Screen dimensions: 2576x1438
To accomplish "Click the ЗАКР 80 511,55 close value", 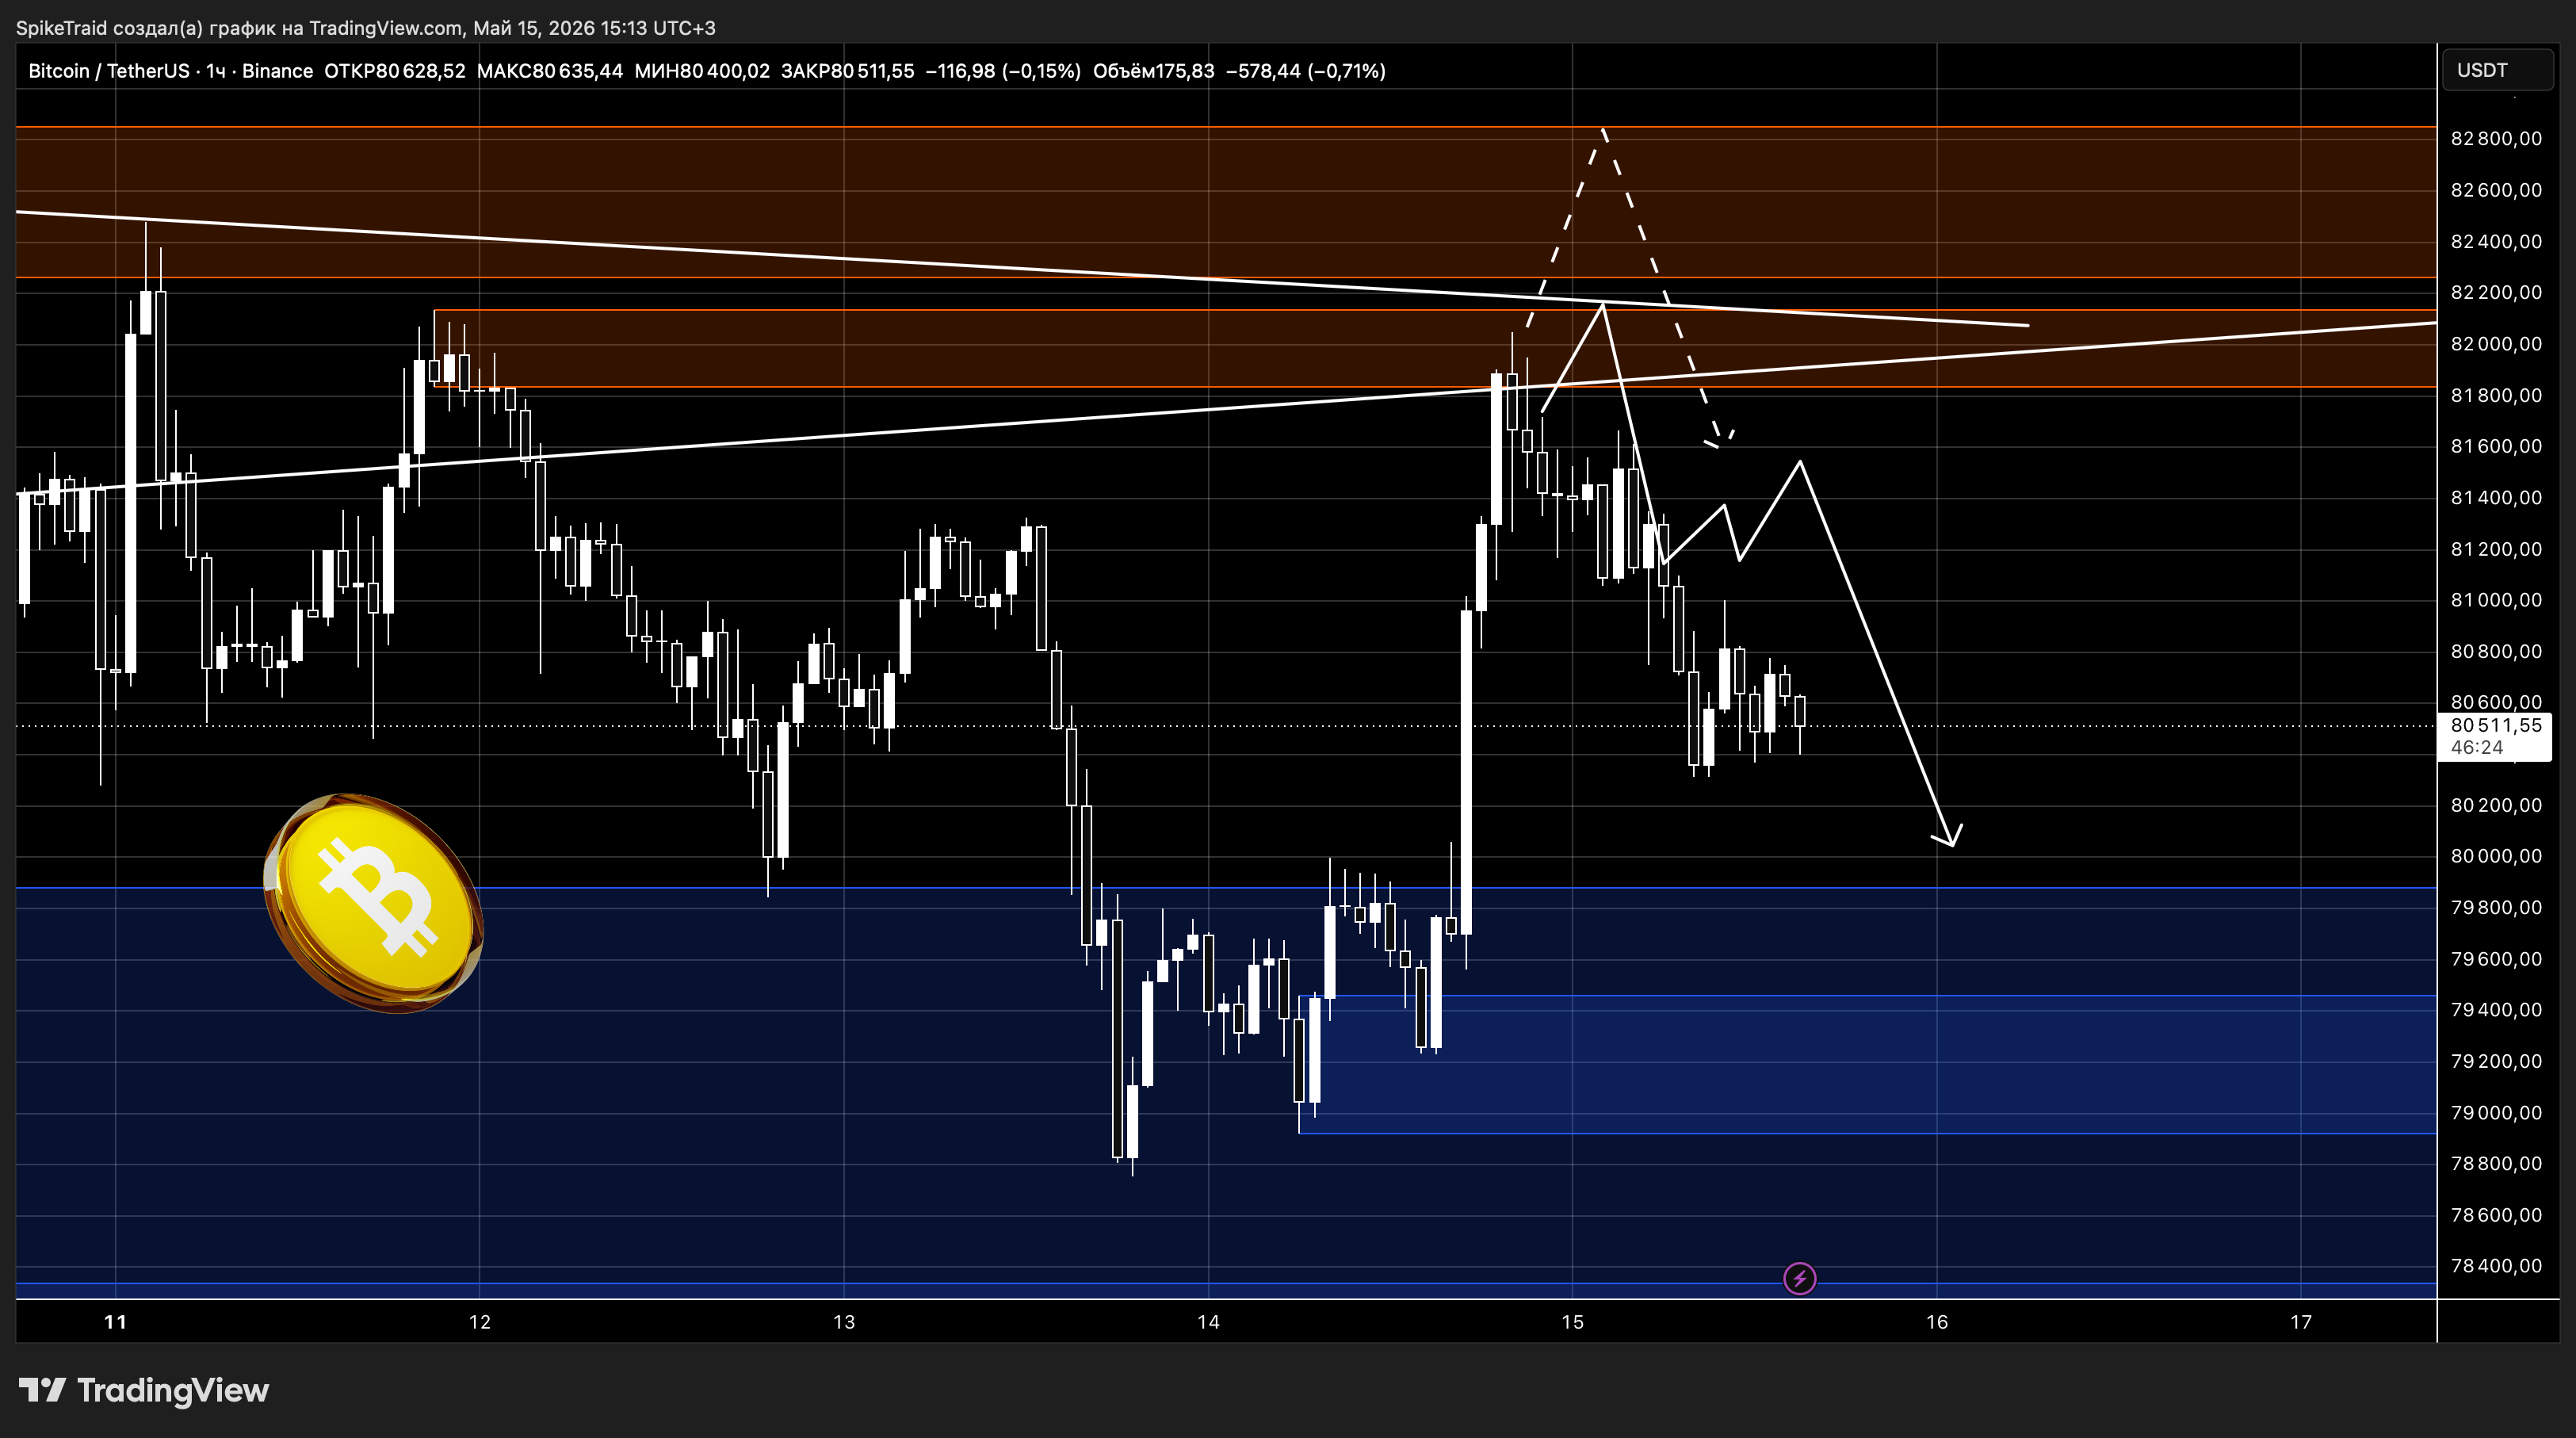I will [x=848, y=71].
